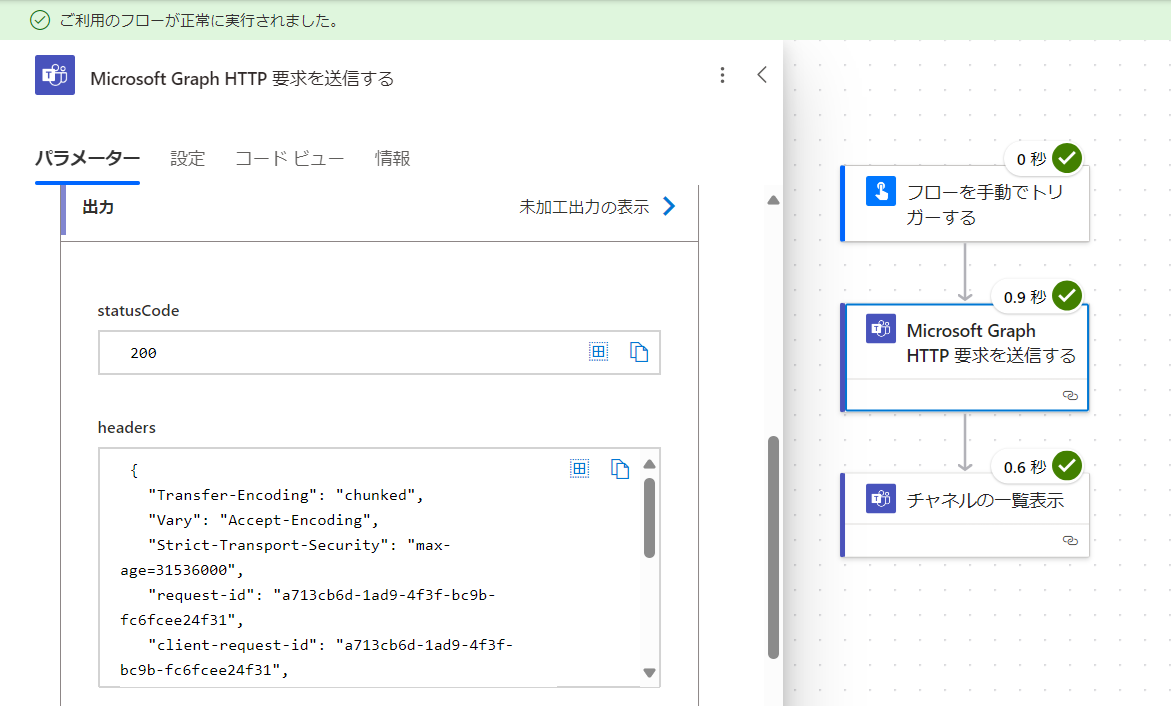The image size is (1171, 706).
Task: Click Teams icon on Microsoft Graph HTTP card
Action: pos(880,329)
